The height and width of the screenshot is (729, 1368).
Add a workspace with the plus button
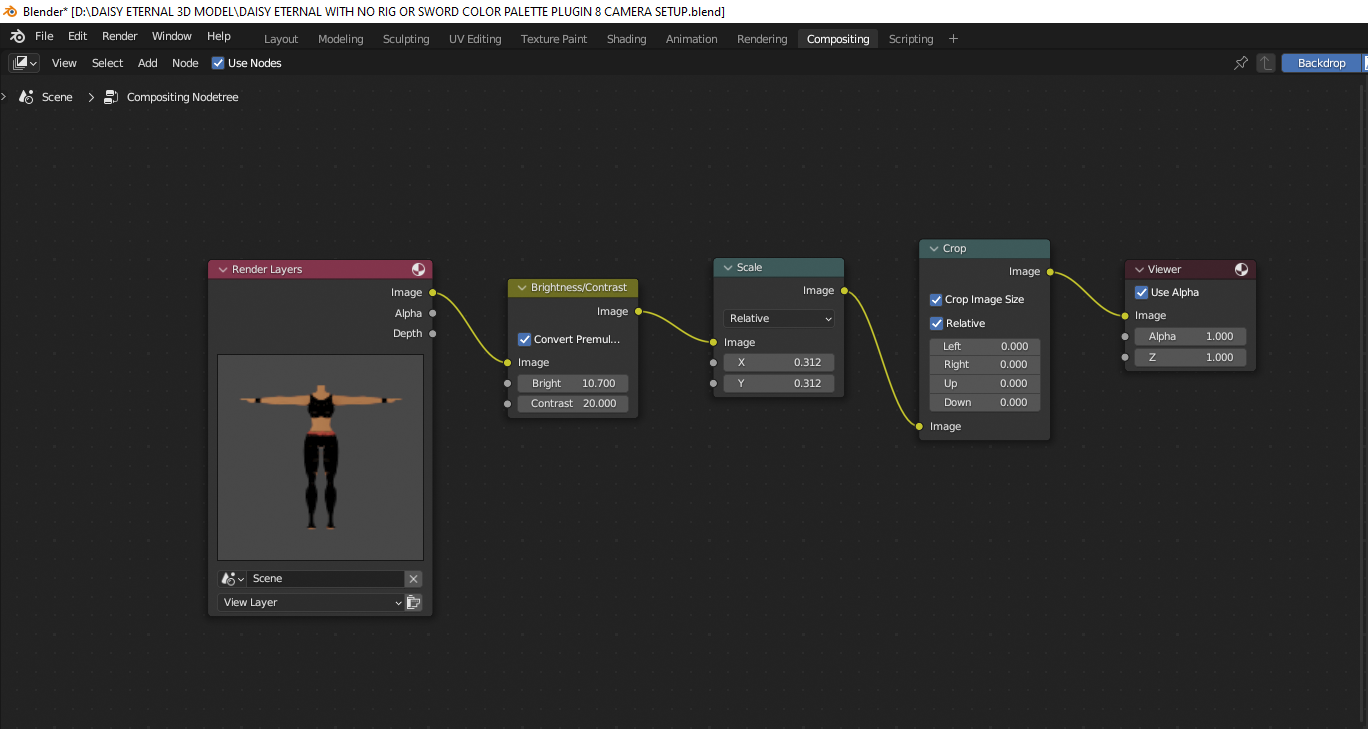click(x=953, y=39)
